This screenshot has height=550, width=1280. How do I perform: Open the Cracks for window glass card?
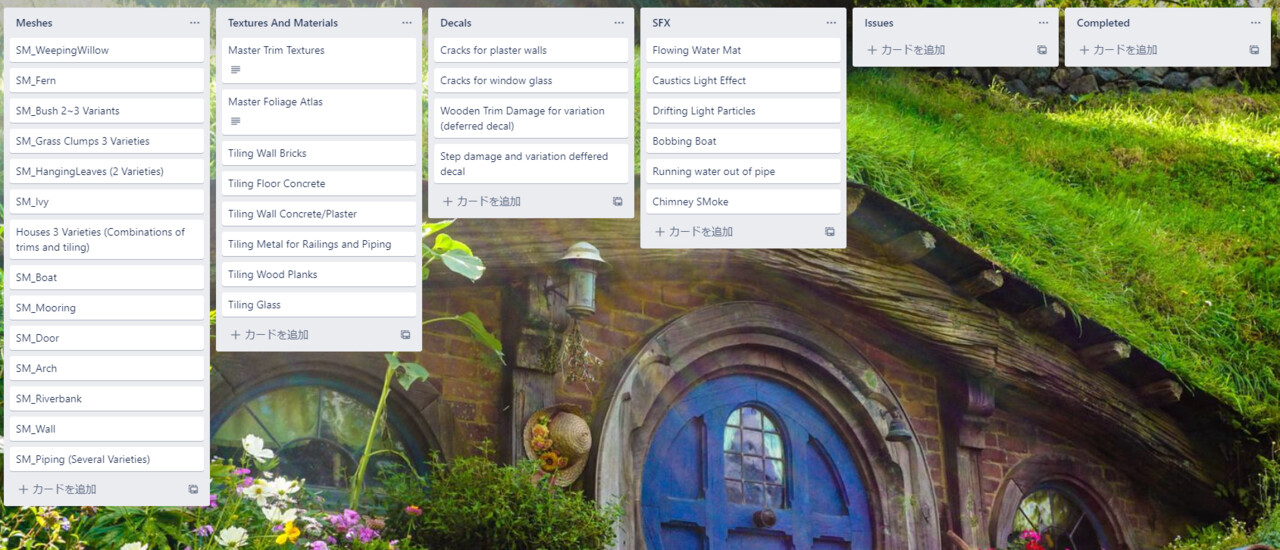pos(531,81)
